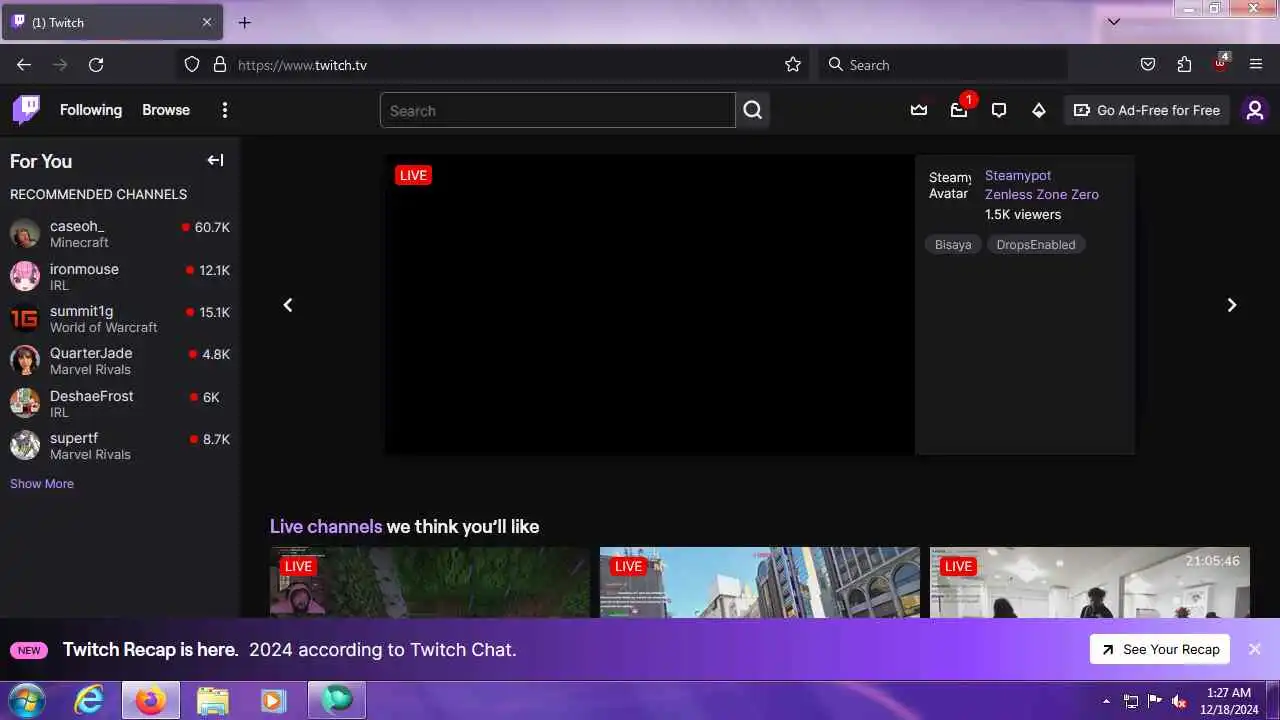The width and height of the screenshot is (1280, 720).
Task: Open Windows Start menu
Action: pos(27,701)
